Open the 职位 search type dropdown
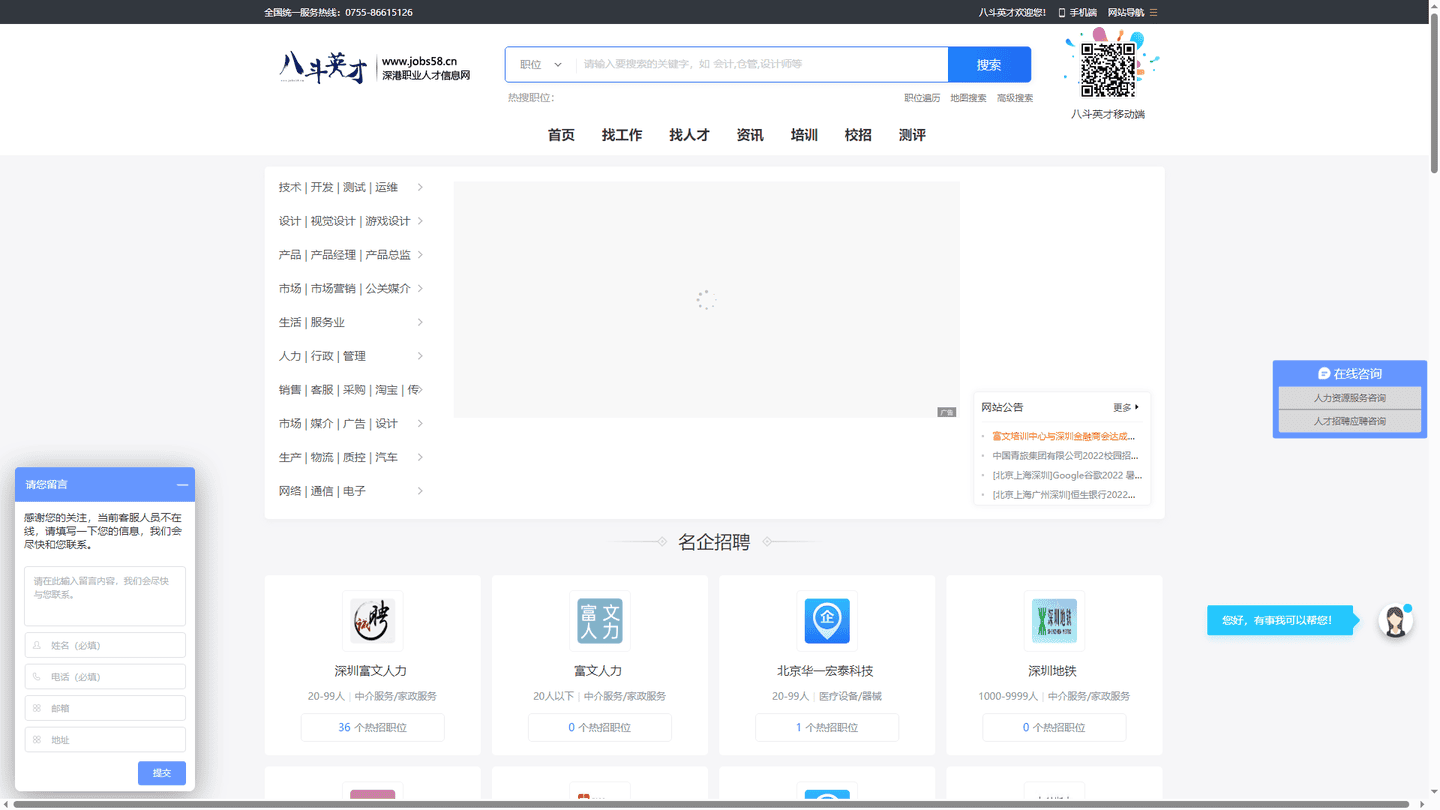The image size is (1440, 810). pos(540,64)
